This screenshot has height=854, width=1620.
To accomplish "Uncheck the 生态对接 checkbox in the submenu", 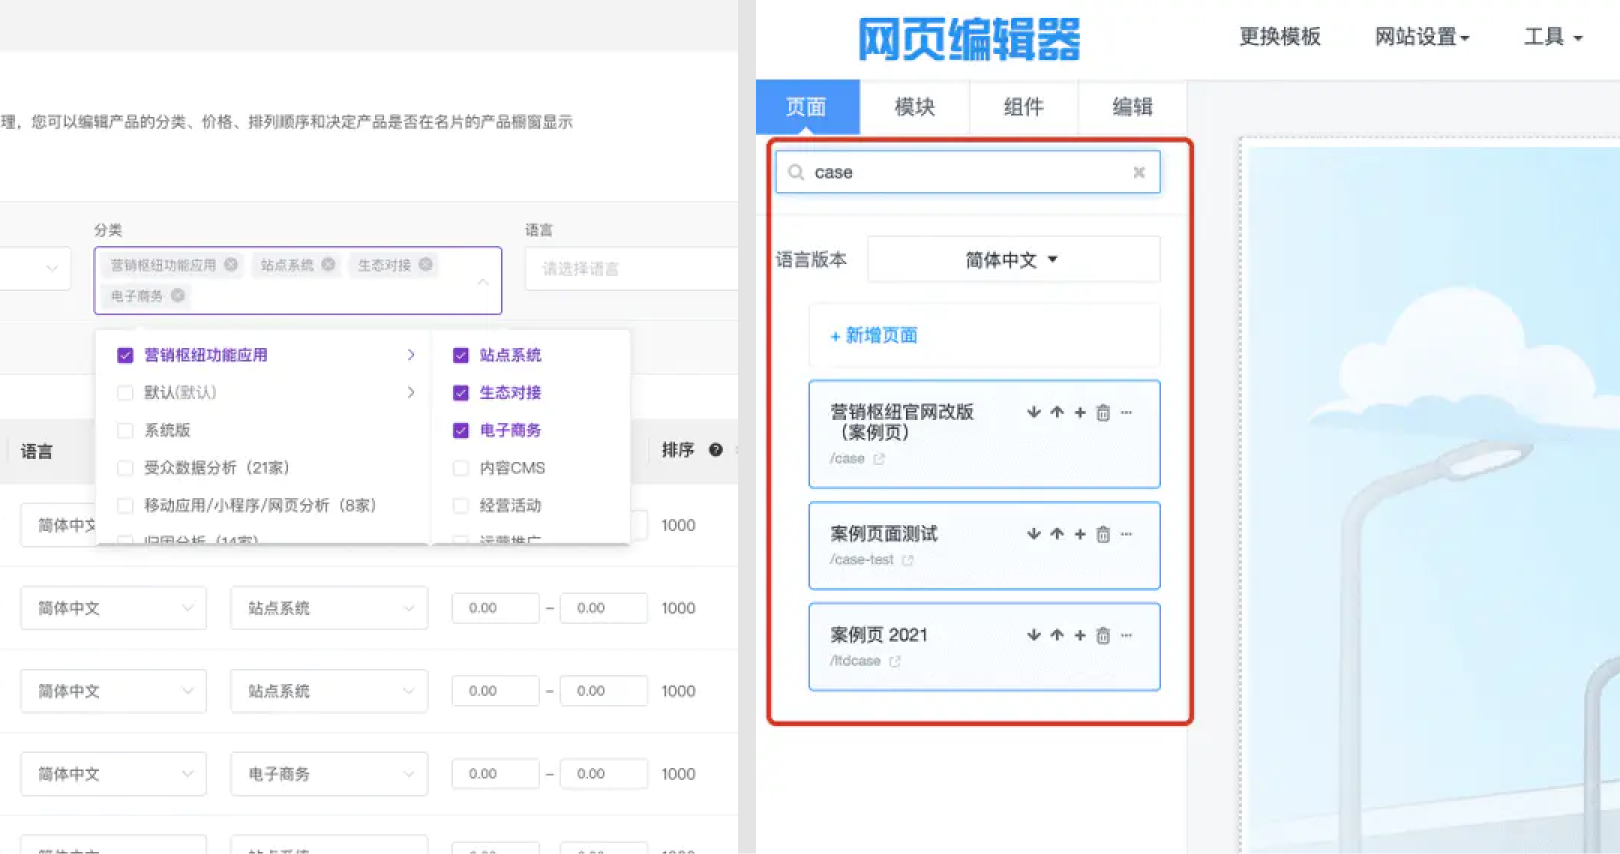I will tap(461, 392).
